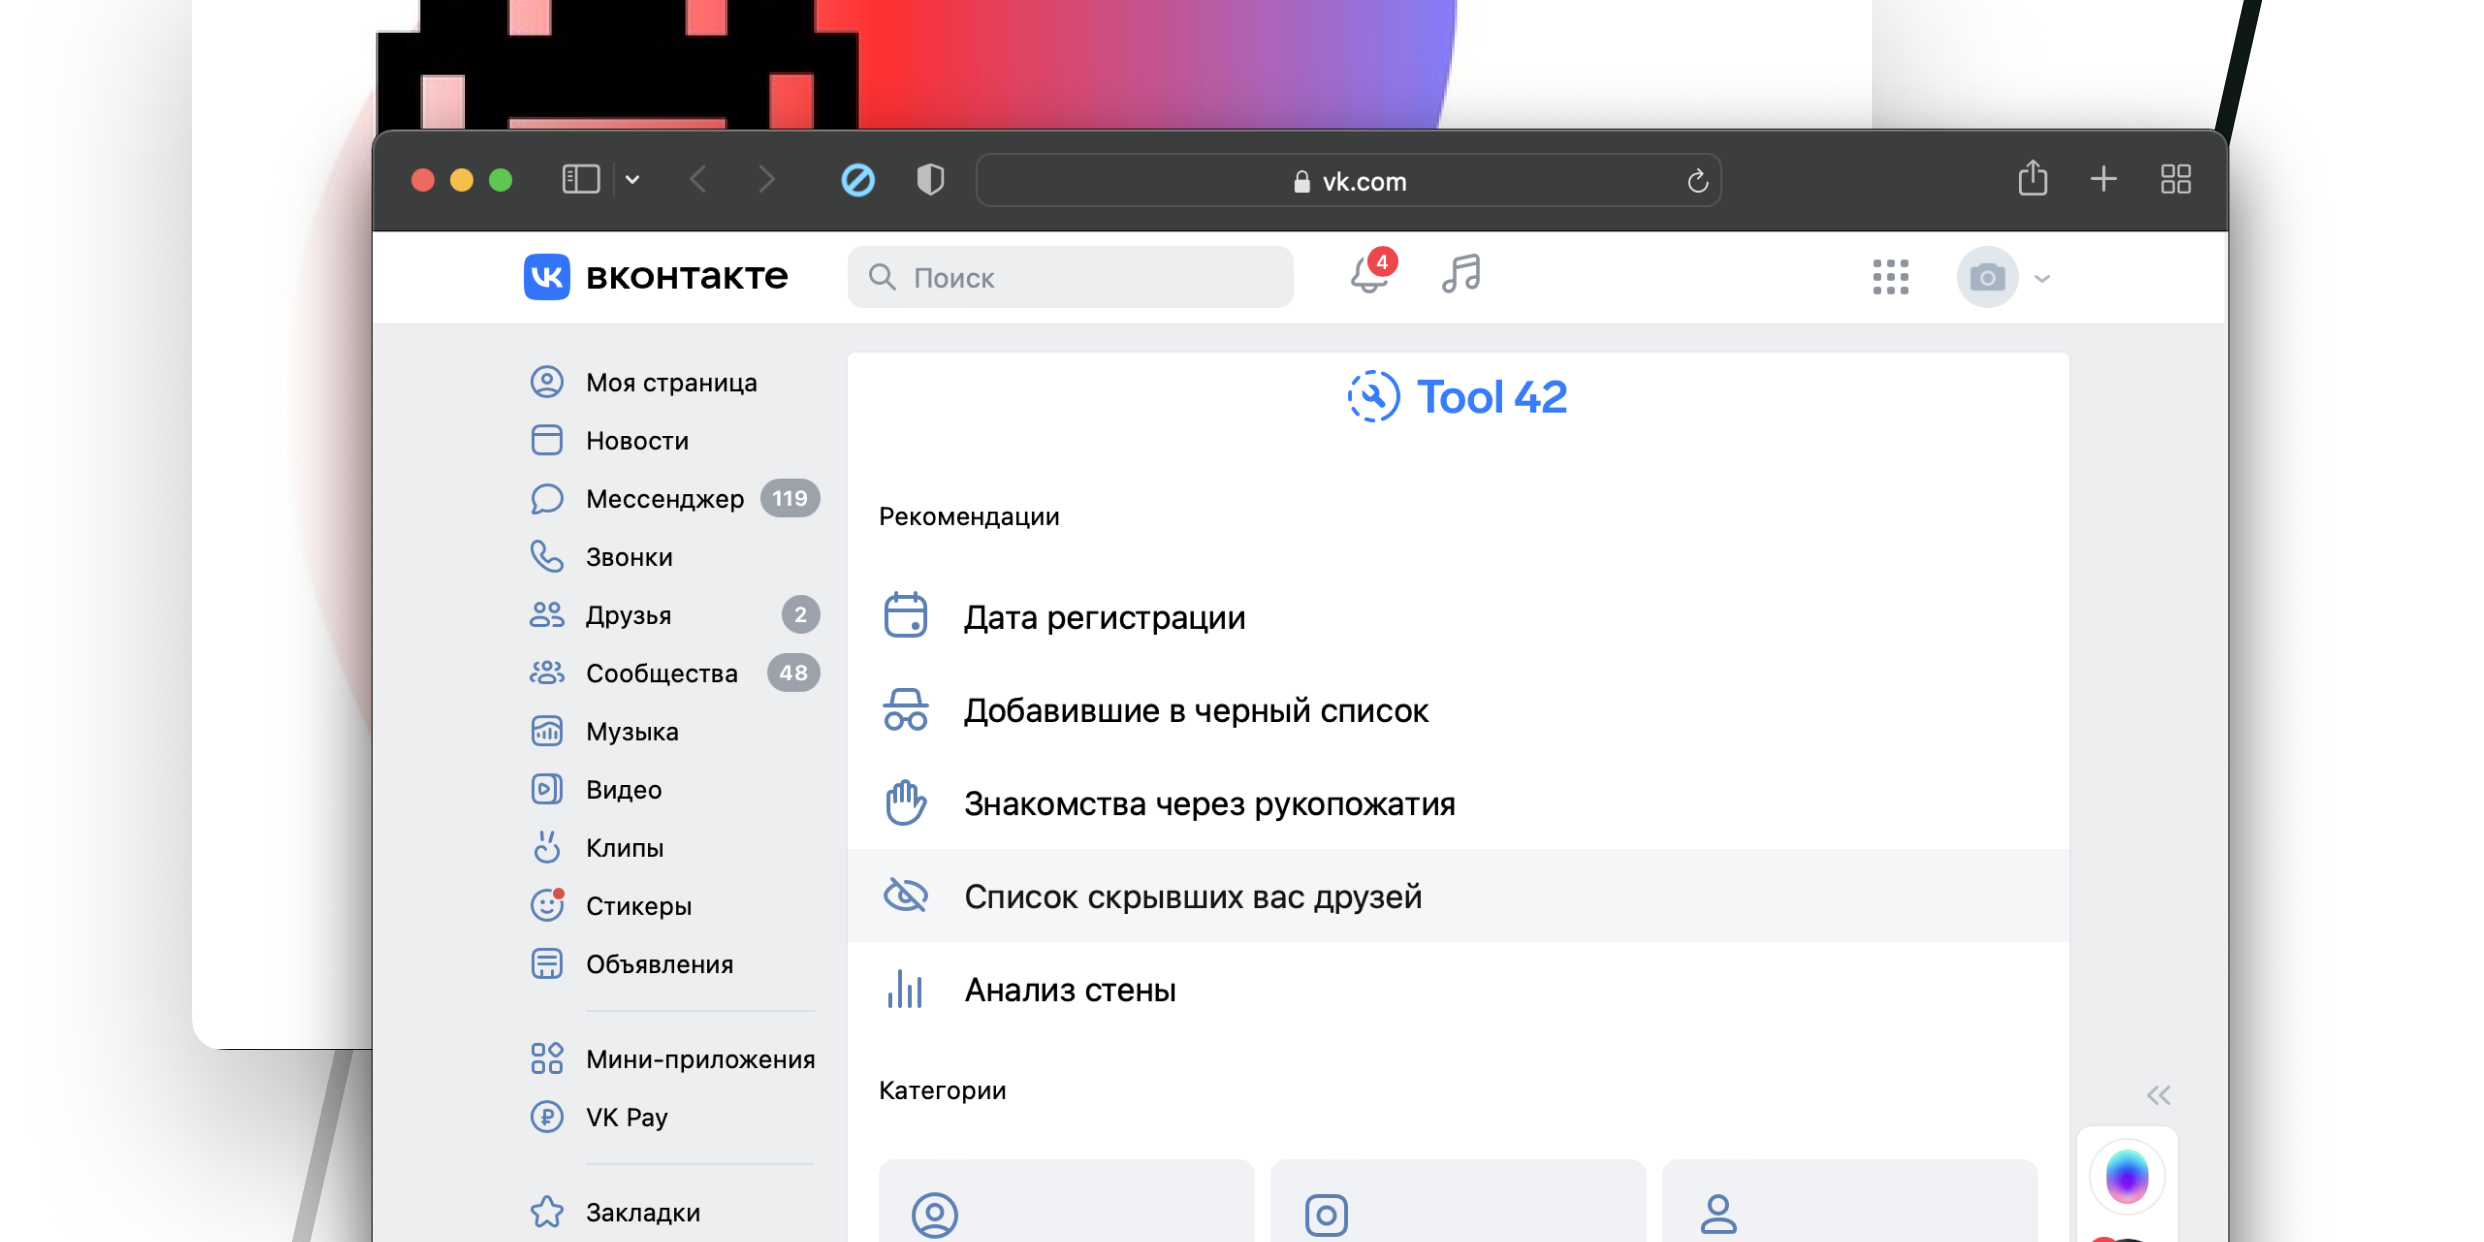The height and width of the screenshot is (1242, 2484).
Task: Open Safari sidebar options dropdown arrow
Action: (632, 180)
